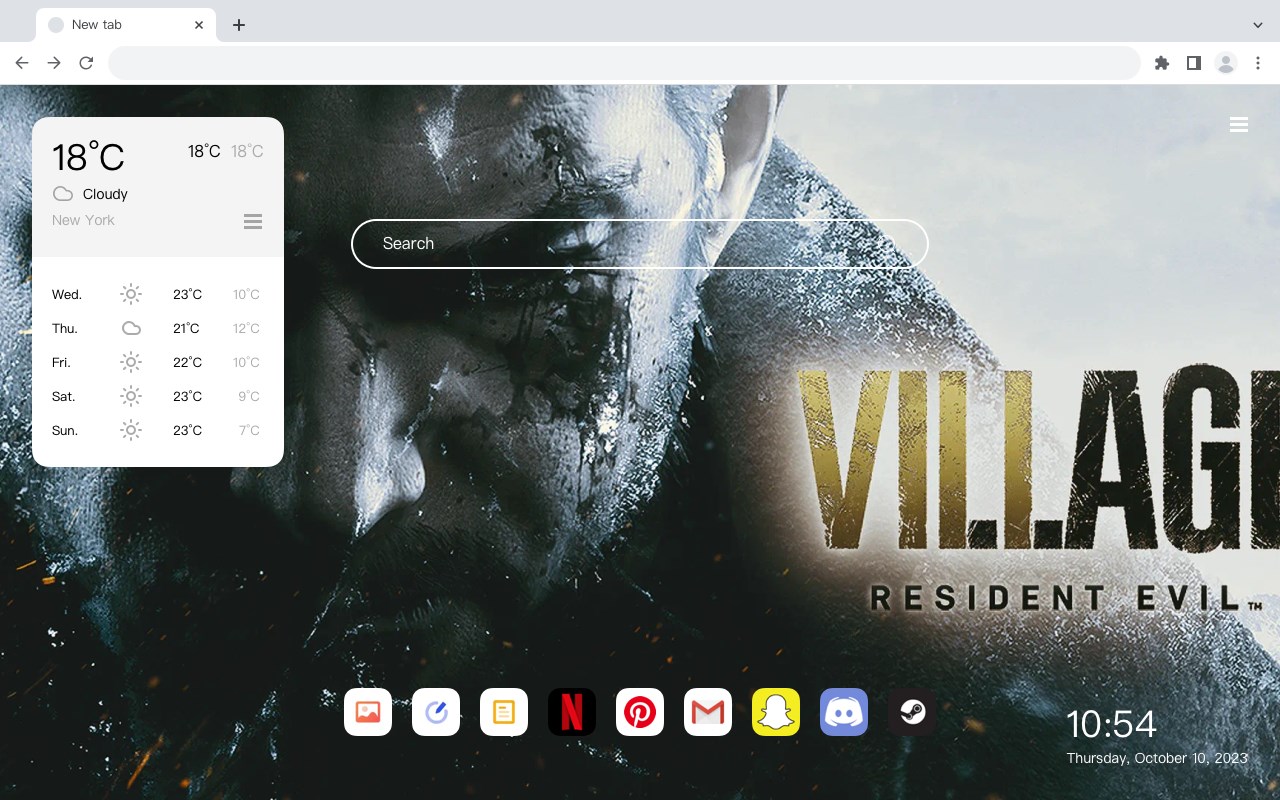The image size is (1280, 800).
Task: Open the Steam shortcut
Action: point(912,712)
